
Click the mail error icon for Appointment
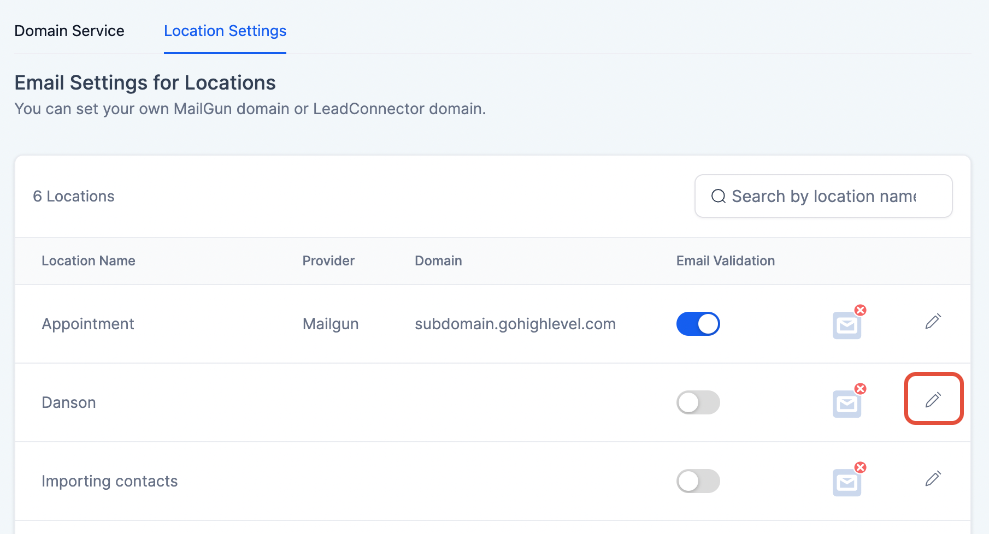coord(848,324)
